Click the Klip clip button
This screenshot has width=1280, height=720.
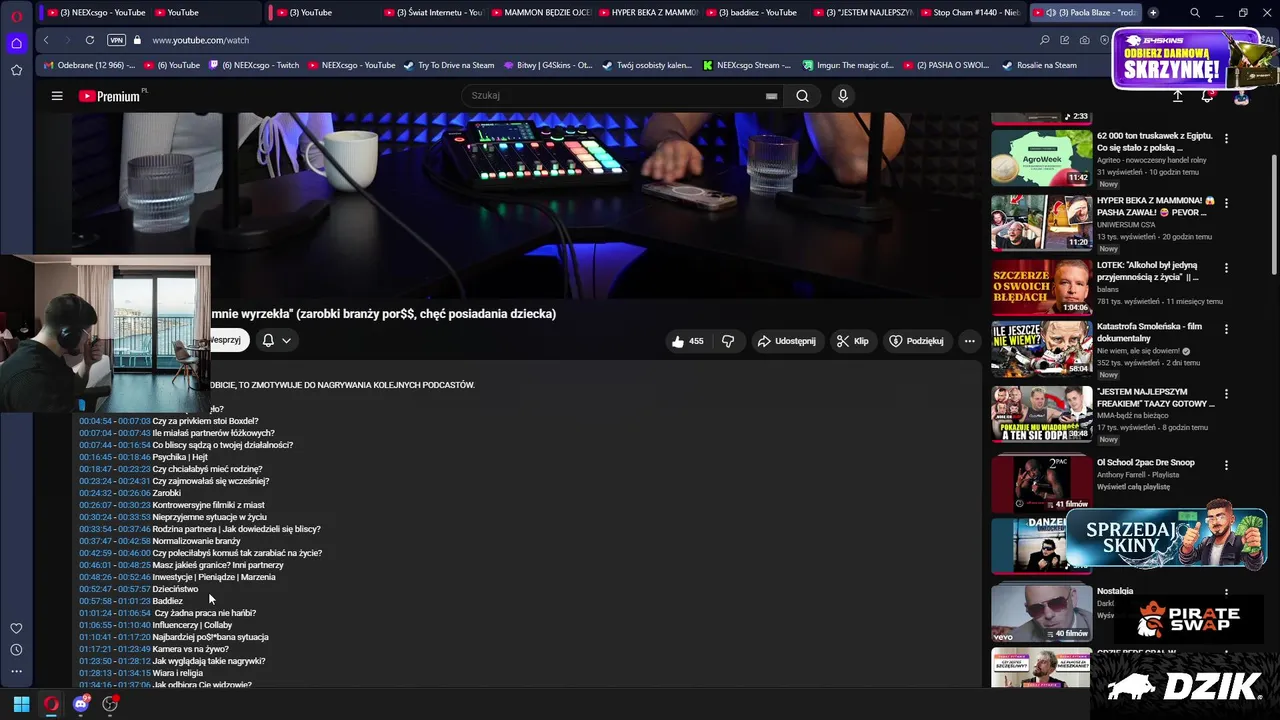tap(852, 341)
